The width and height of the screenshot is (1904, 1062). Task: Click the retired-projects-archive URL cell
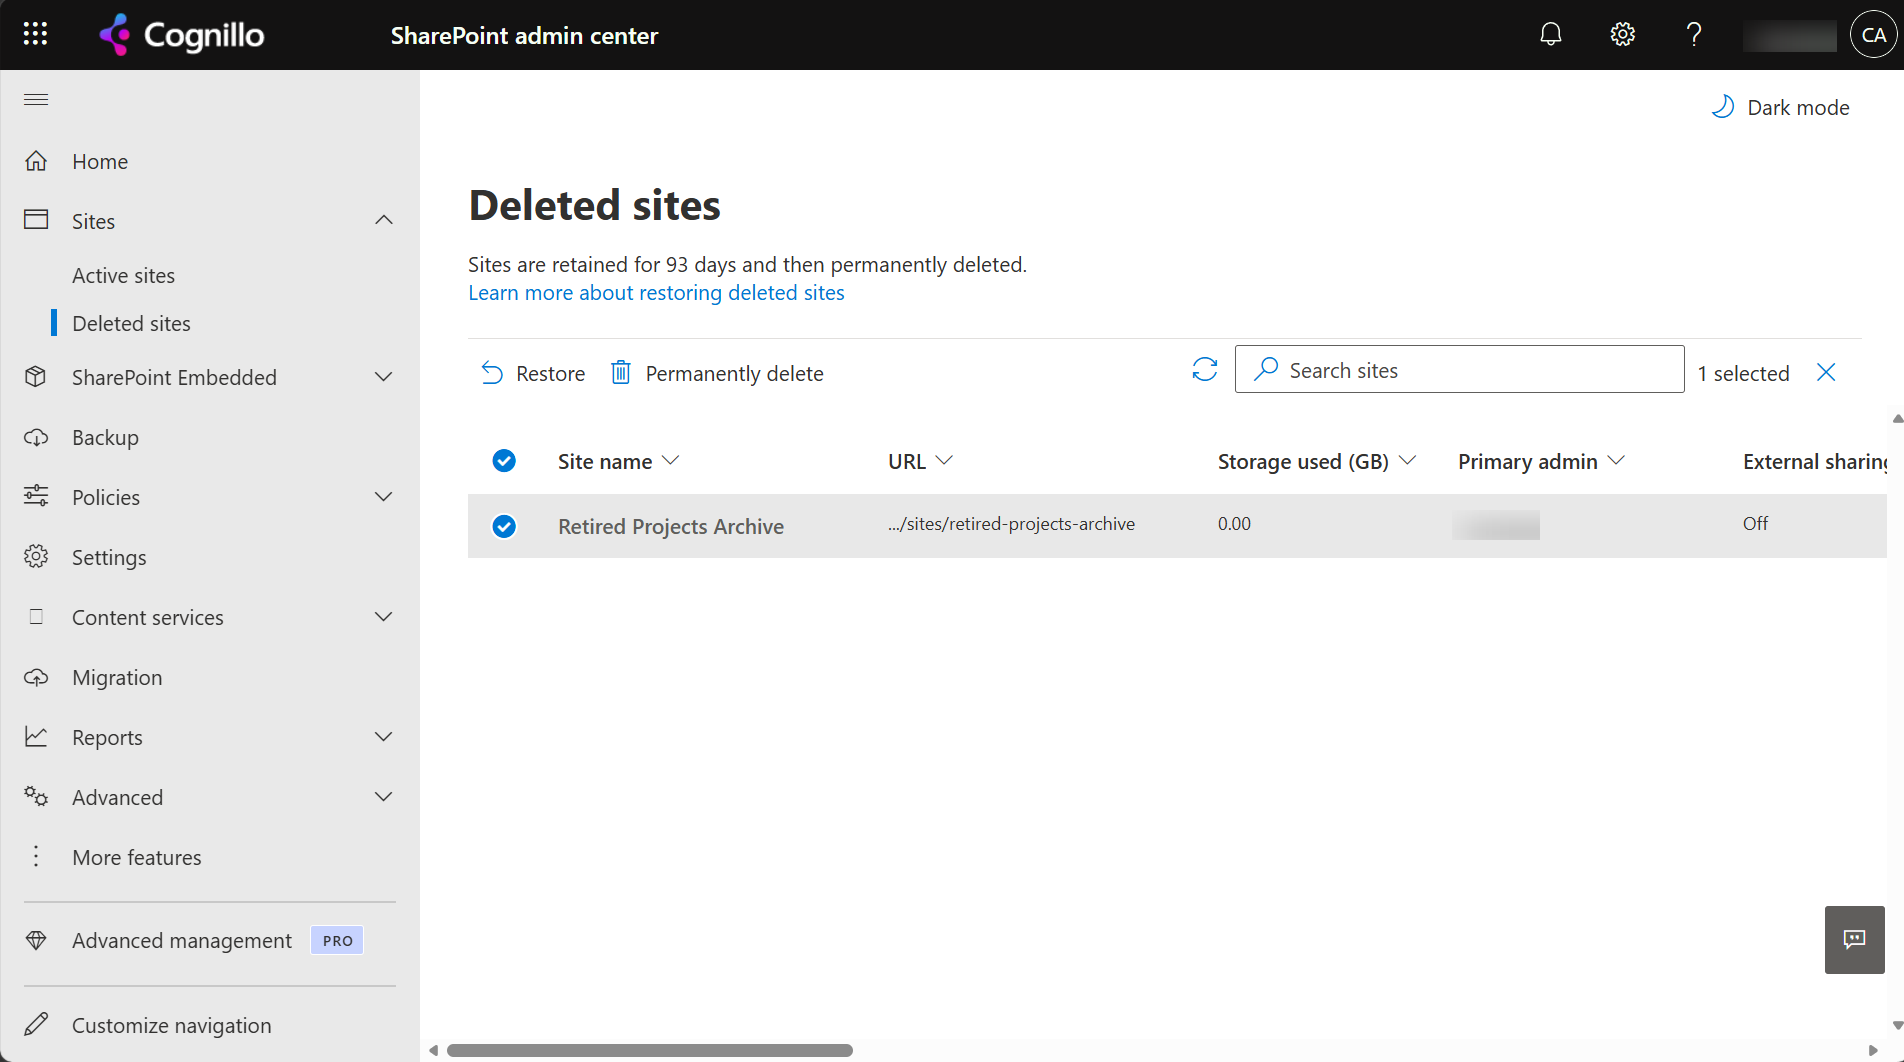point(1011,524)
